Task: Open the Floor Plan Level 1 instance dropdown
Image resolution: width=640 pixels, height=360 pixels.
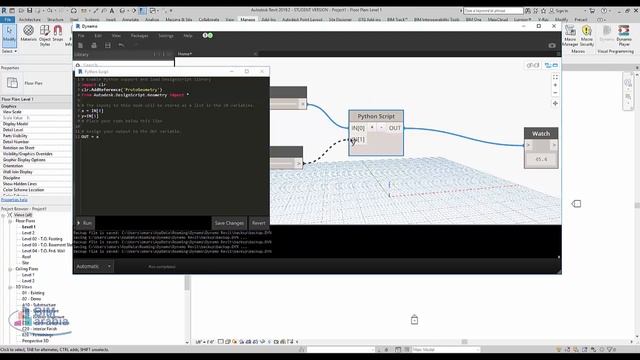Action: click(x=36, y=99)
